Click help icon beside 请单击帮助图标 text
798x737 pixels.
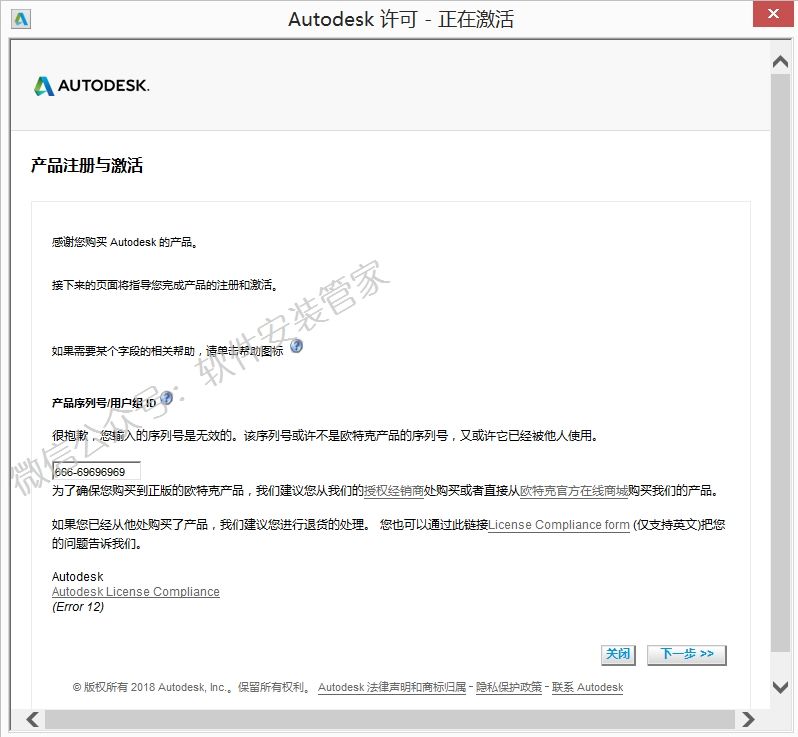[x=296, y=346]
